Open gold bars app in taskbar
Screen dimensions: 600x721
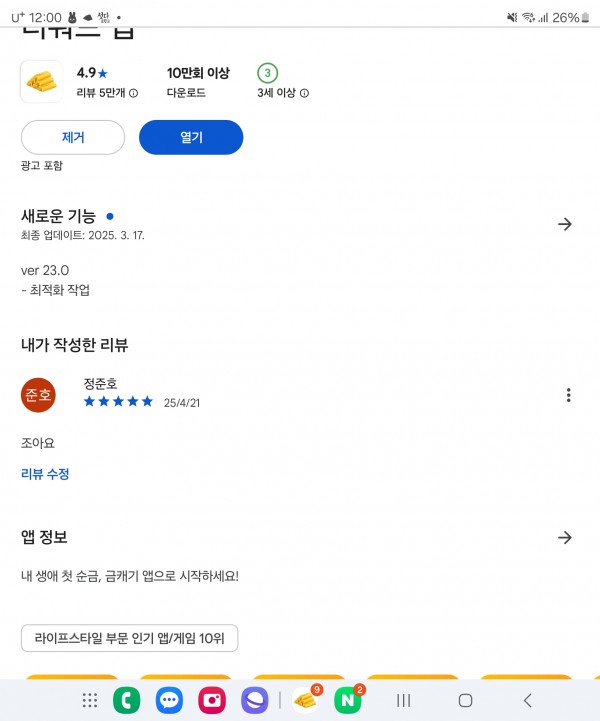click(307, 699)
